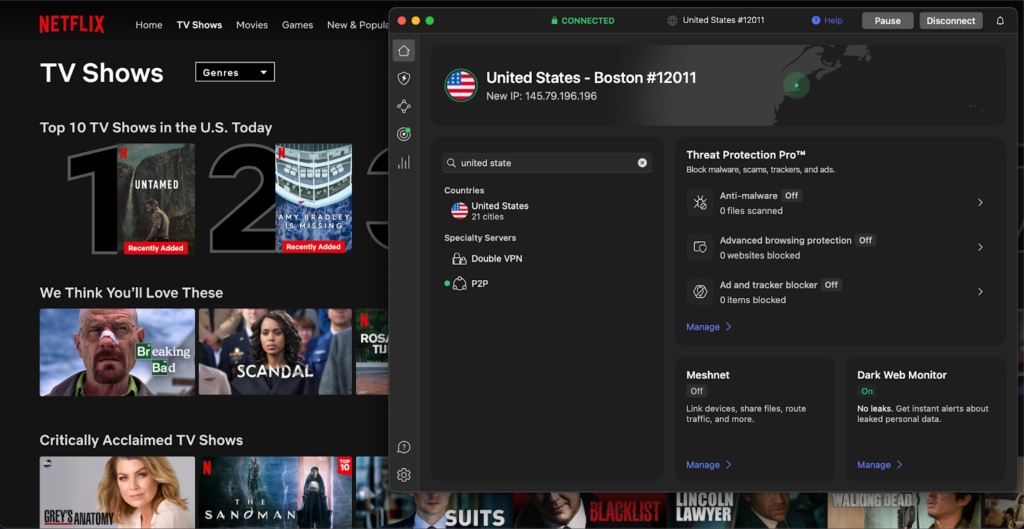Open the Netflix Genres dropdown

pos(235,72)
